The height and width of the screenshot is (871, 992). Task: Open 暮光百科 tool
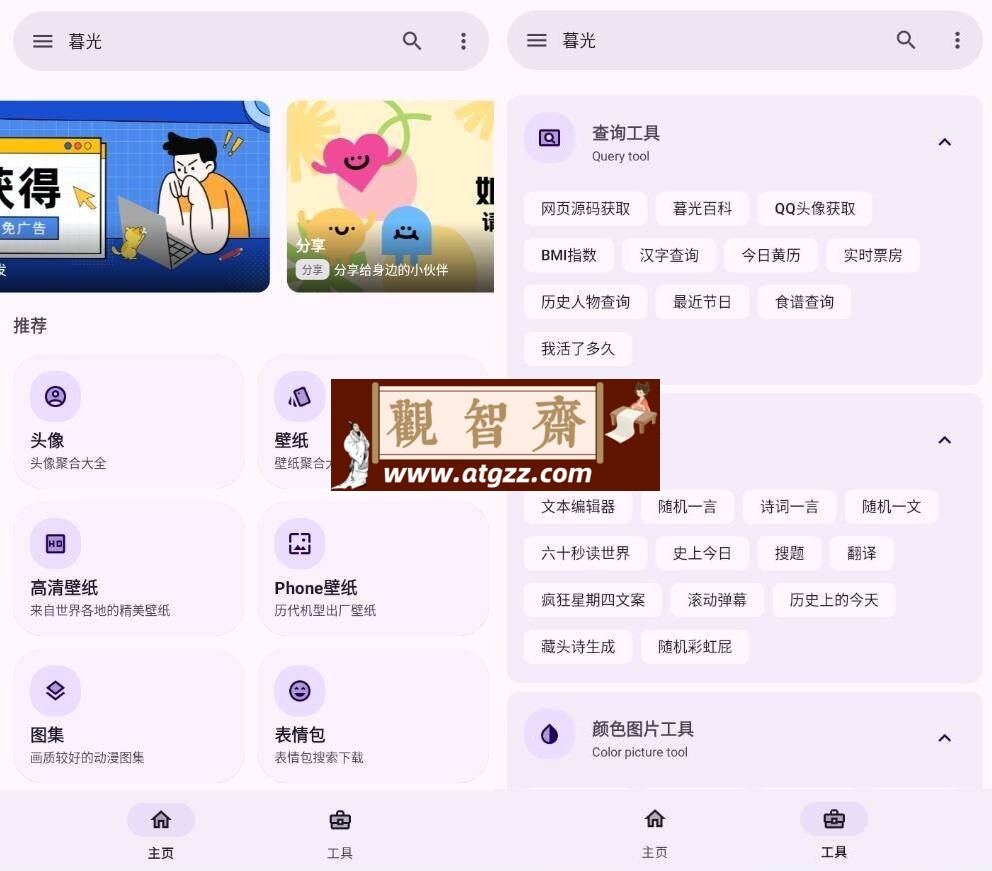702,209
